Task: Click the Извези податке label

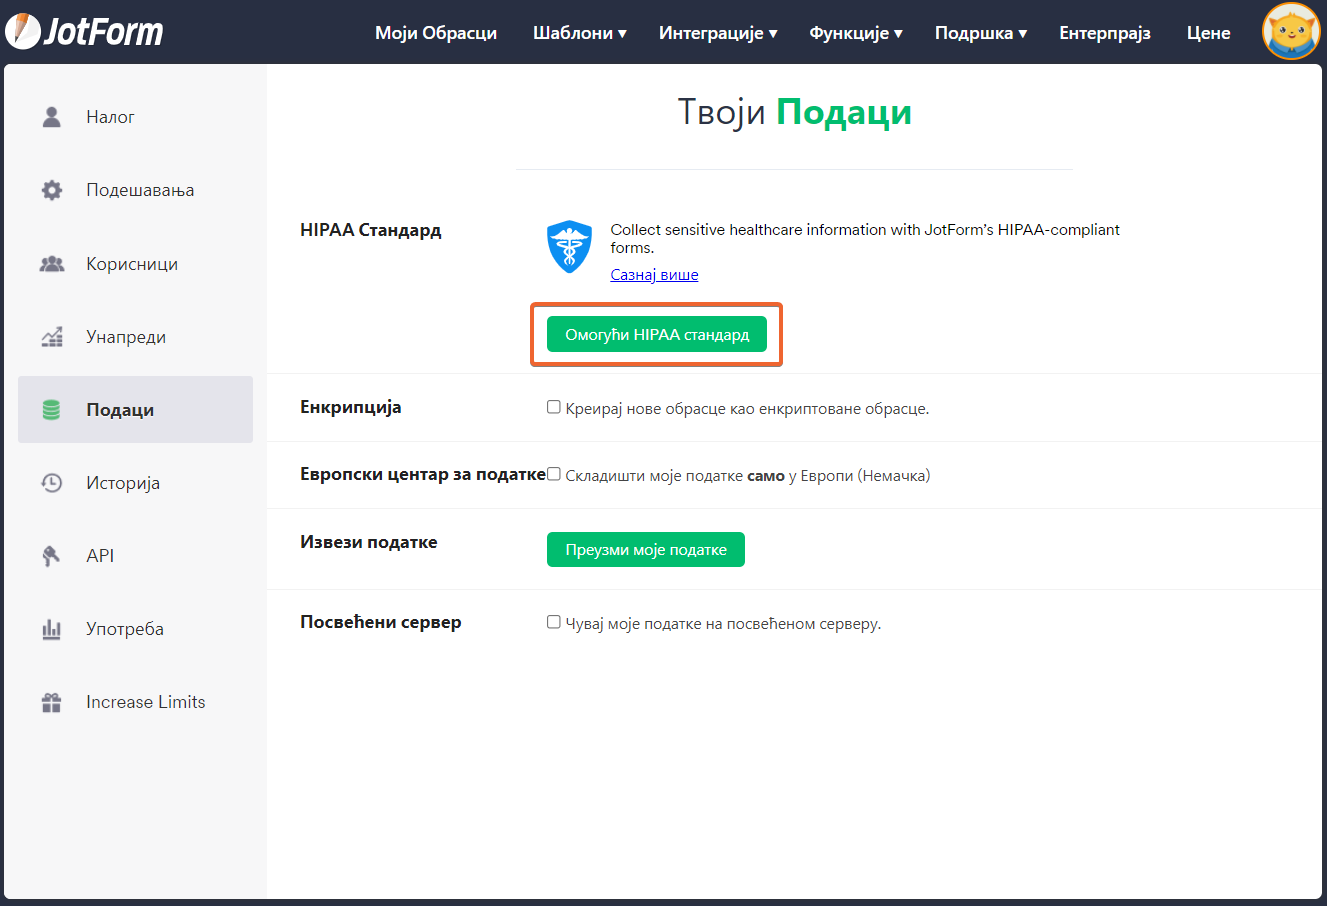Action: 369,542
